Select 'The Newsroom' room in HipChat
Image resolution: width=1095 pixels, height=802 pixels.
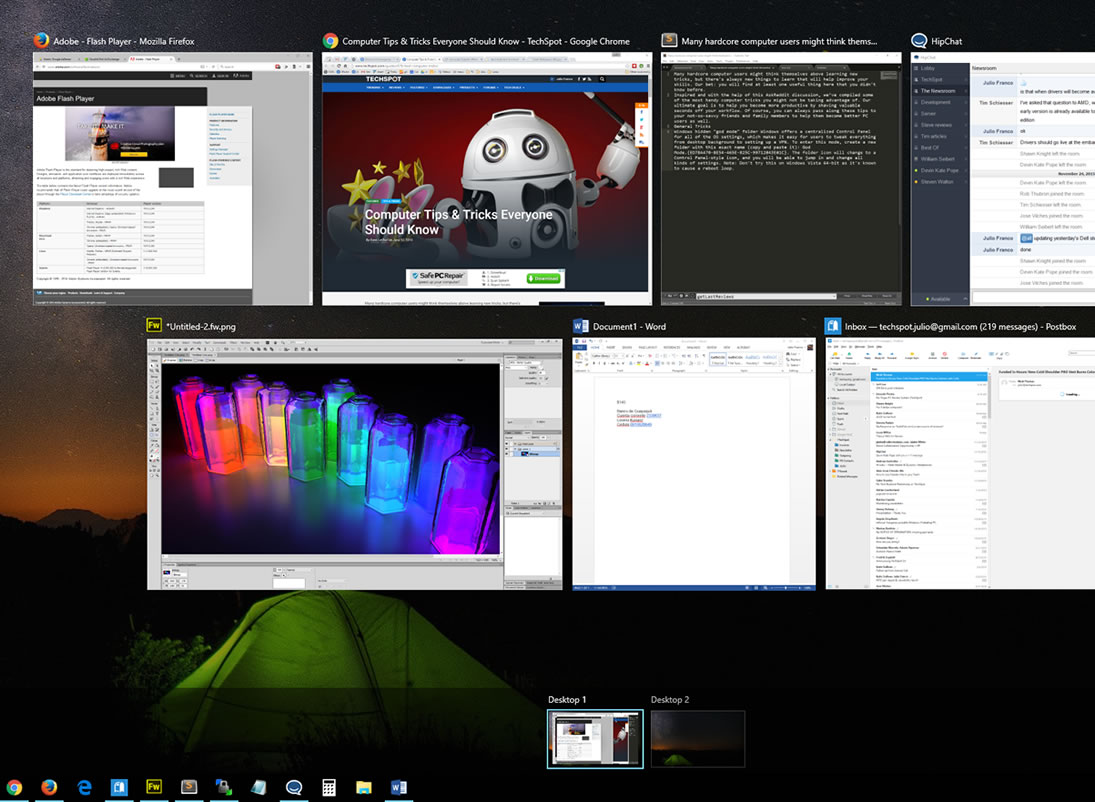tap(939, 91)
